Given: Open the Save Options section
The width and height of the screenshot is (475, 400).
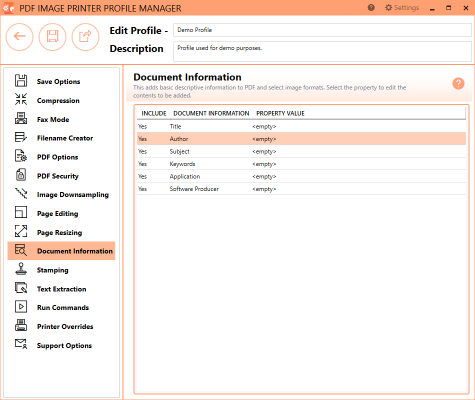Looking at the screenshot, I should (58, 82).
